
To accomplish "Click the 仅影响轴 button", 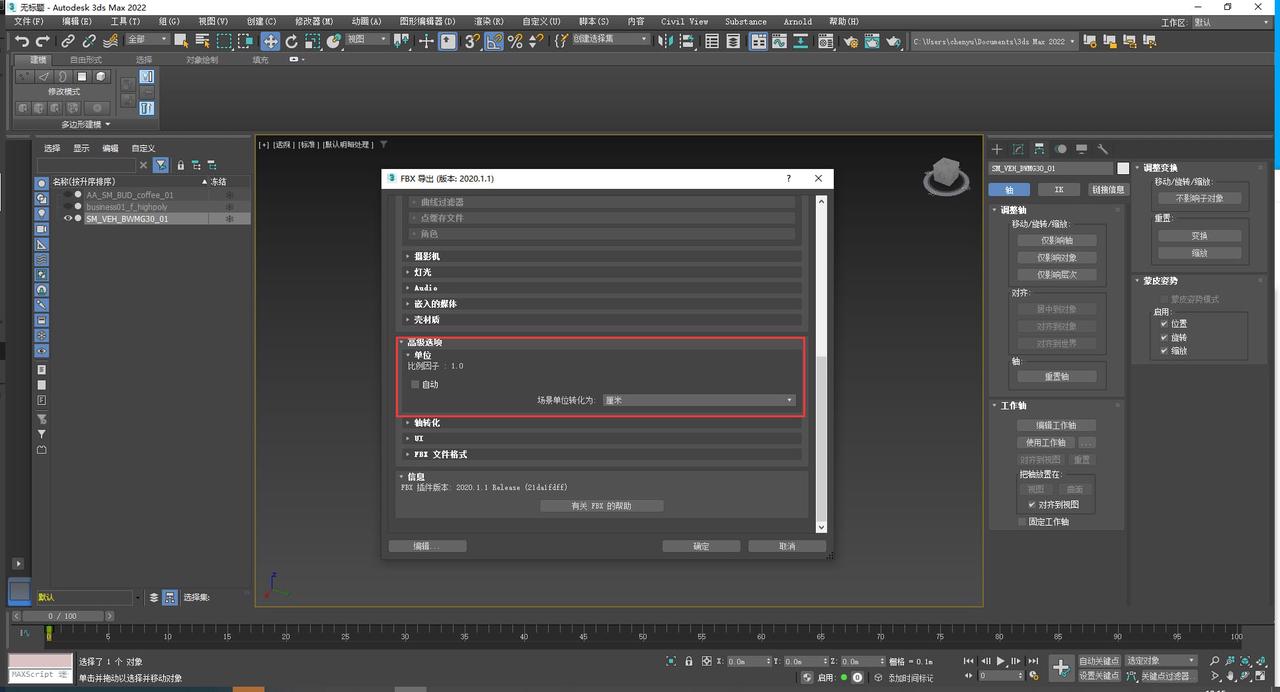I will point(1057,240).
